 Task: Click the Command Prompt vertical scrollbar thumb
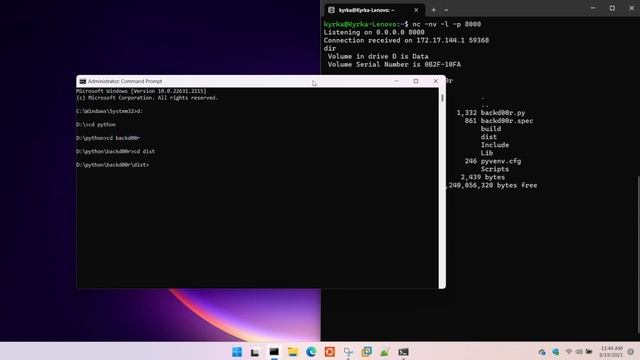[442, 98]
